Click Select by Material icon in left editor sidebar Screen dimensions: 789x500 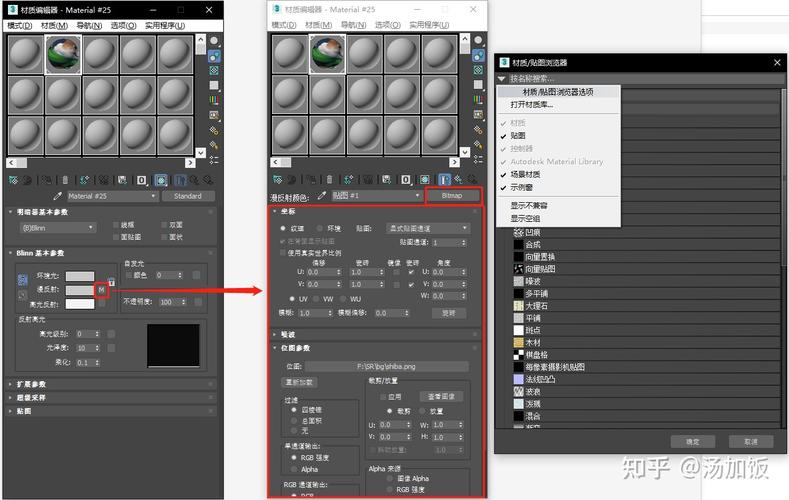point(214,145)
